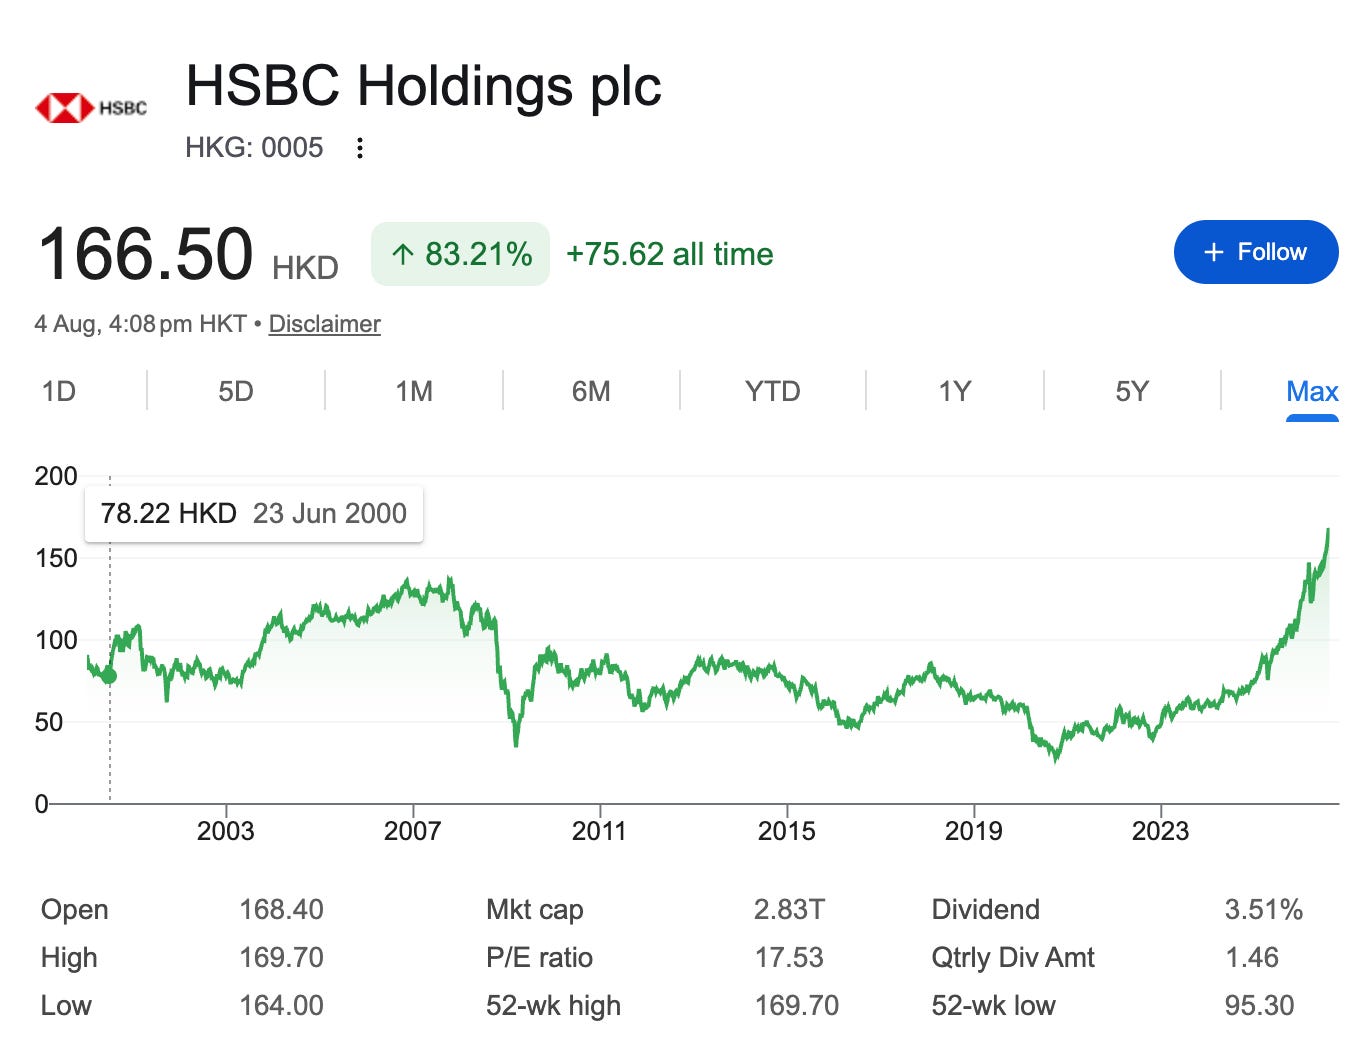
Task: Click the chart peak near 2025
Action: pos(1328,530)
